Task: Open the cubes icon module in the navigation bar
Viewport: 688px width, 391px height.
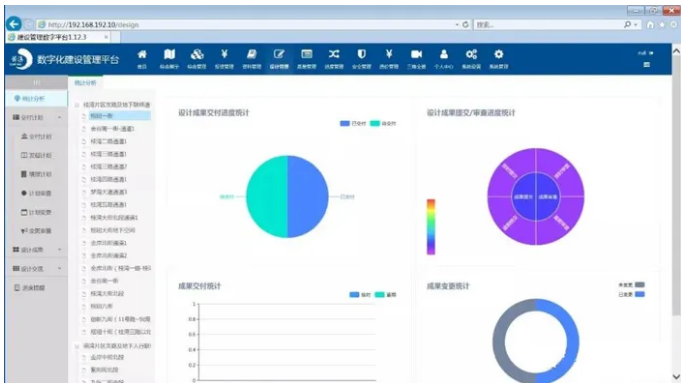Action: [x=197, y=54]
